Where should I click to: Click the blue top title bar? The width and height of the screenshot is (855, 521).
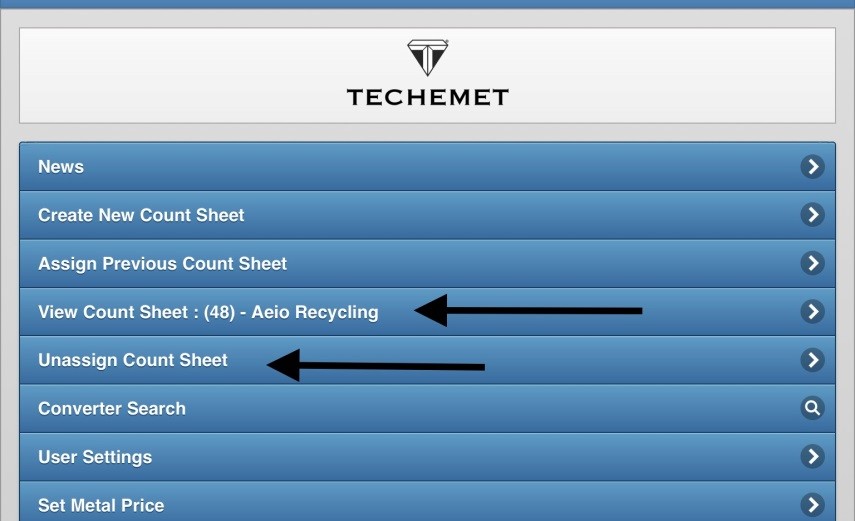point(427,4)
